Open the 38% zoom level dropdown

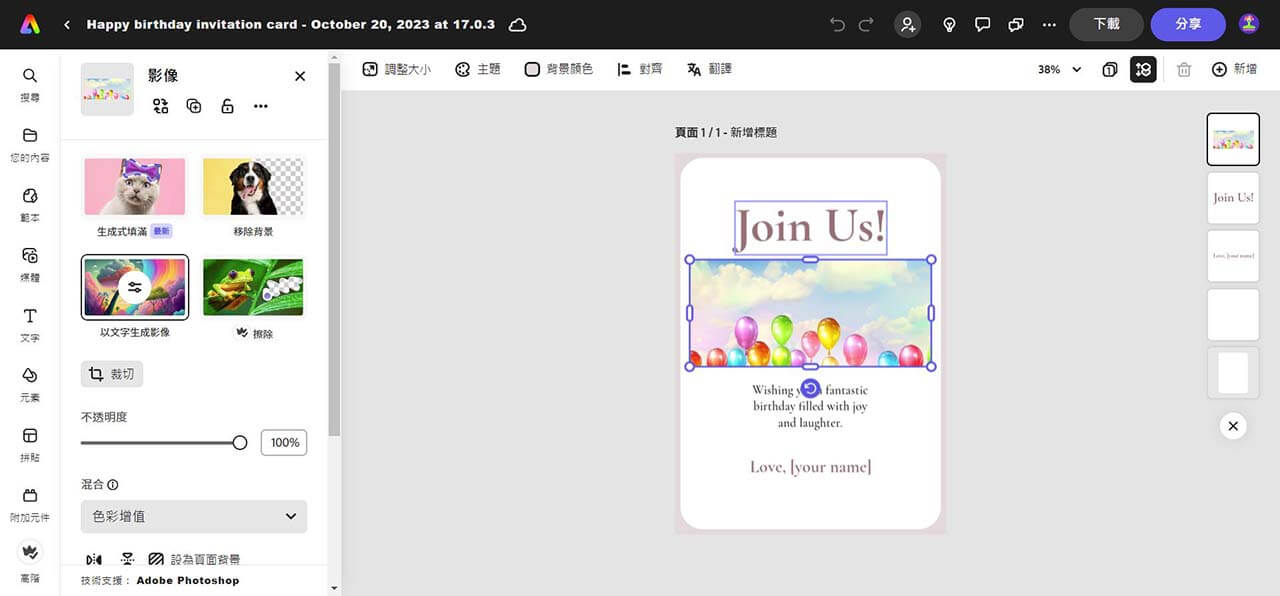point(1060,69)
